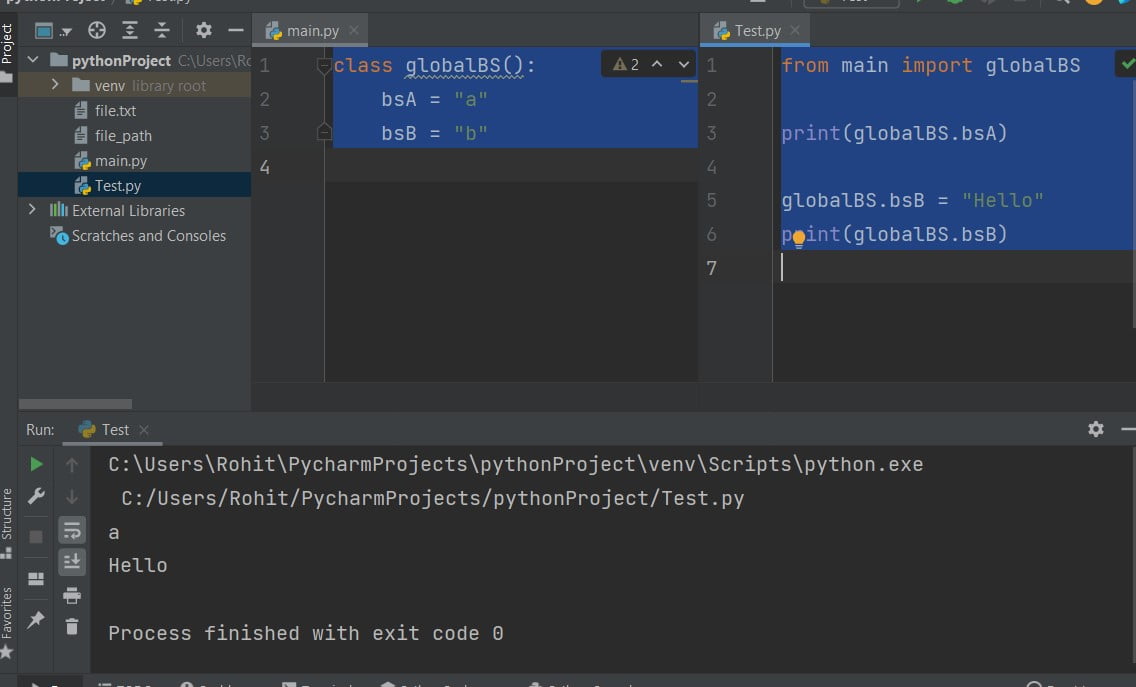
Task: Go to next warning with down chevron
Action: coord(684,64)
